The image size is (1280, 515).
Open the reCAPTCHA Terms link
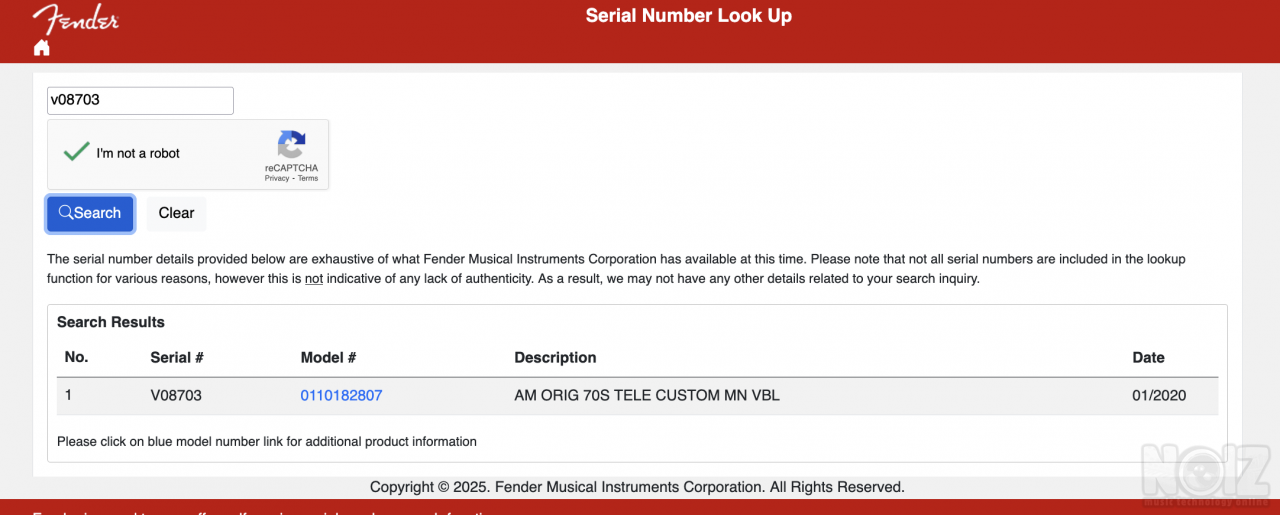(x=308, y=178)
